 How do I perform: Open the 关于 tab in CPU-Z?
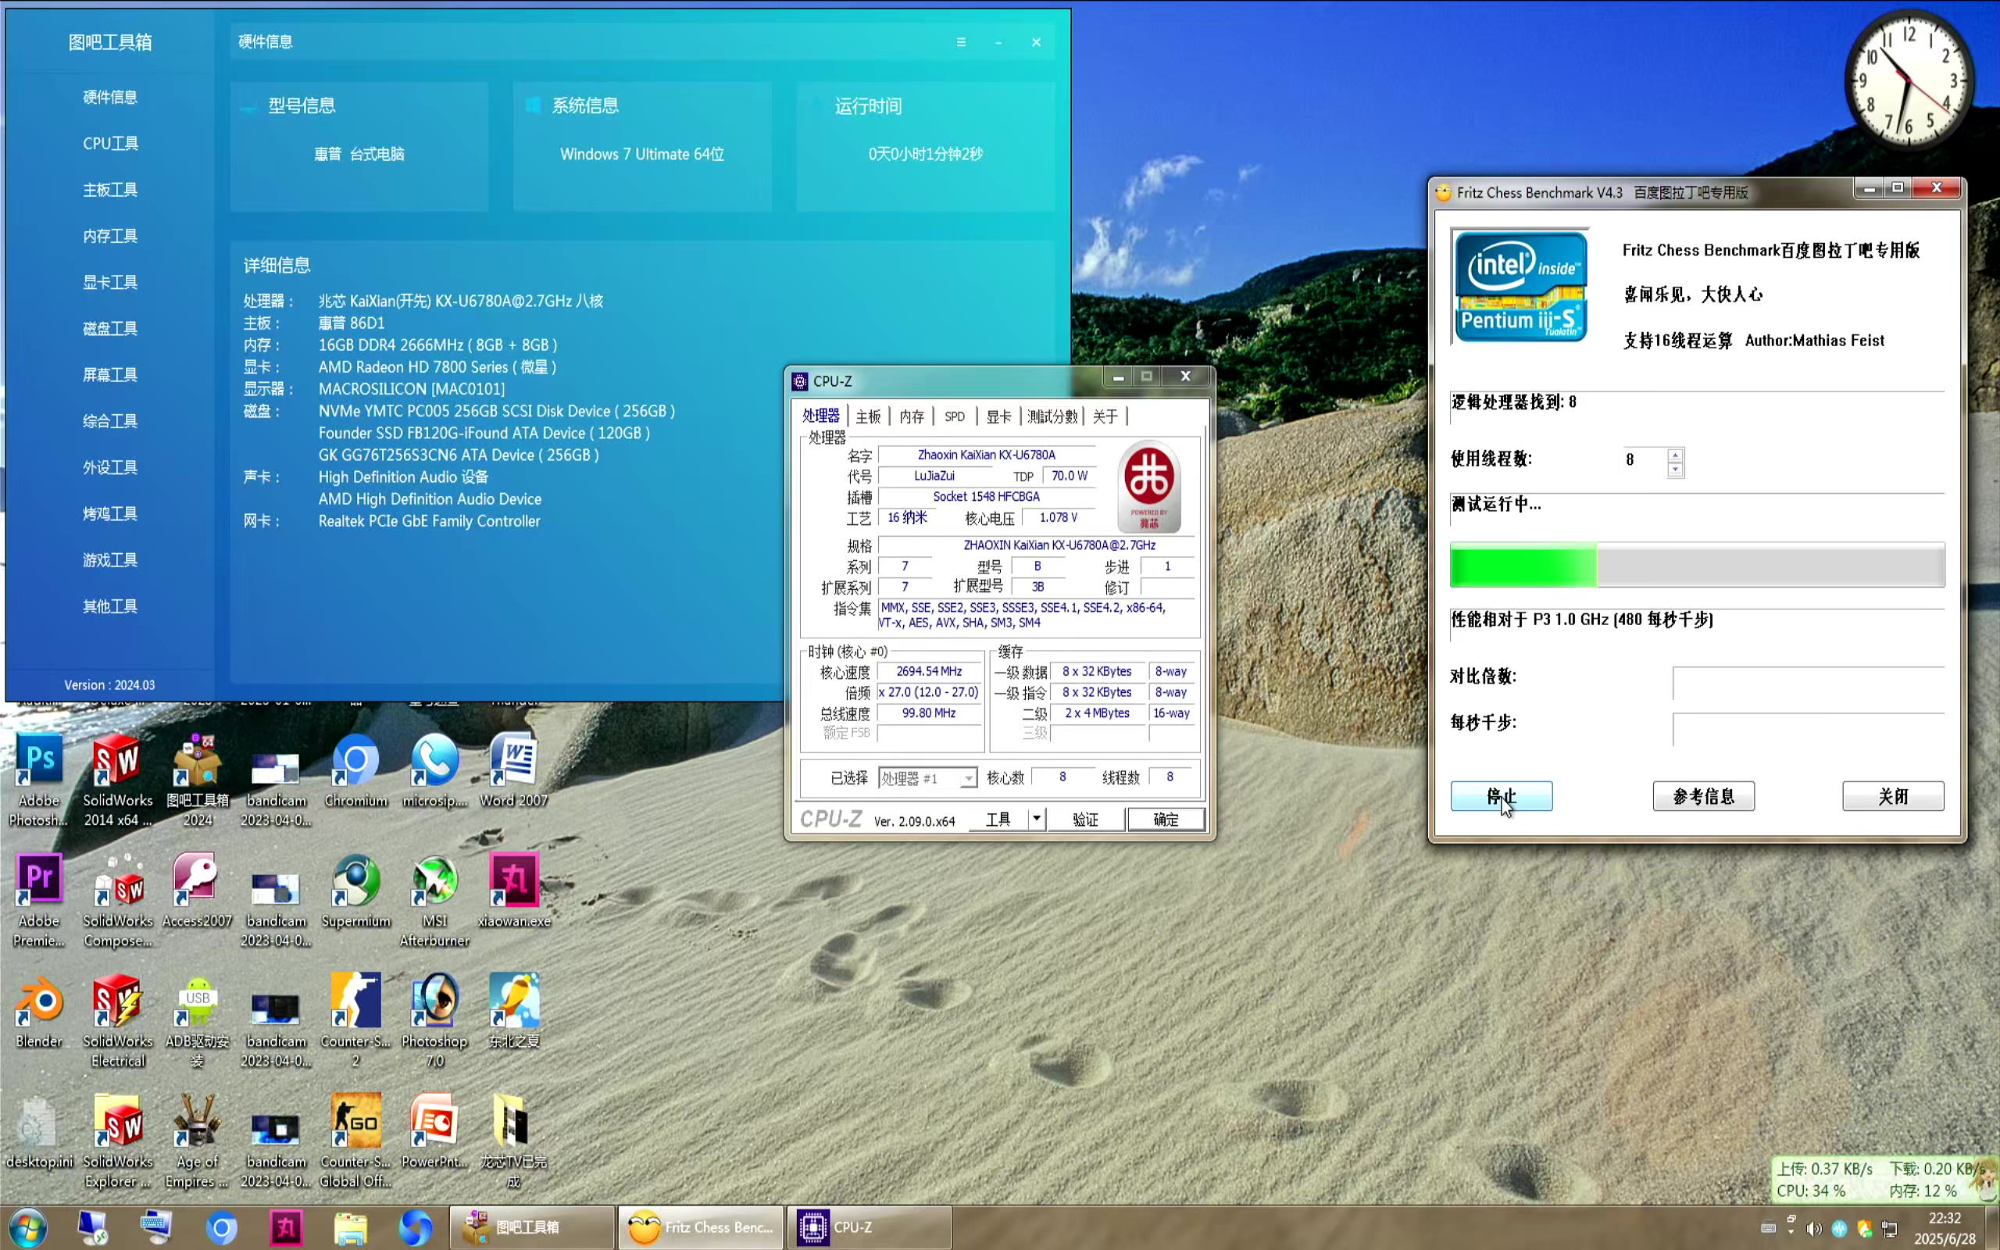(1105, 416)
